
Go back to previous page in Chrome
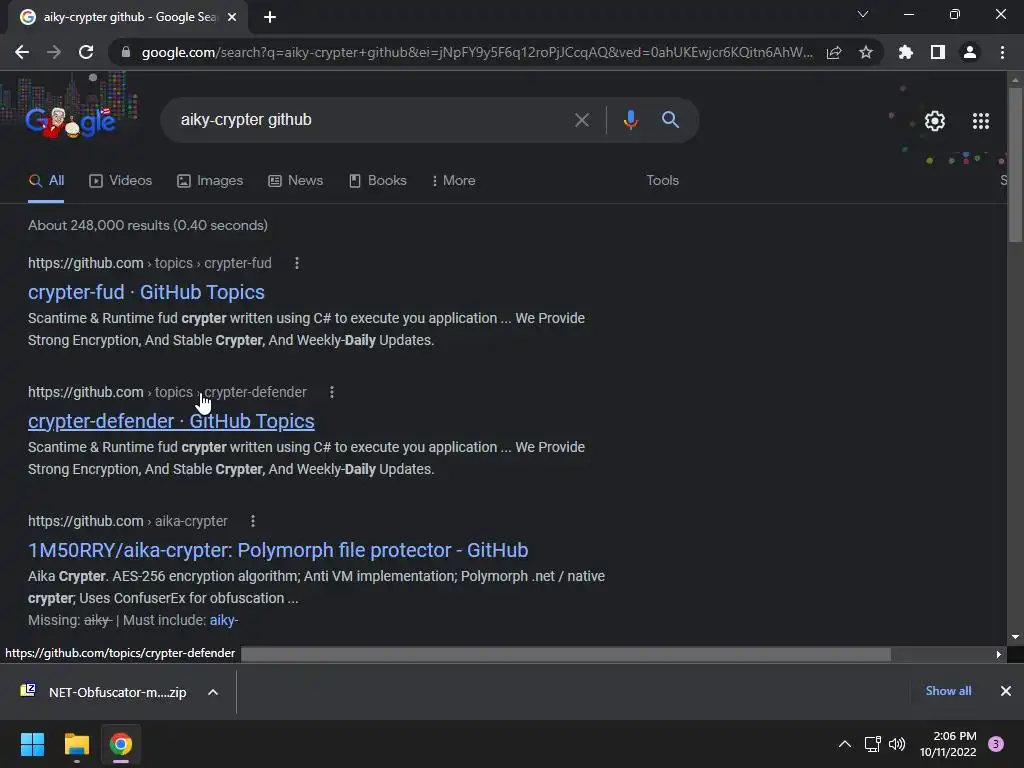22,52
